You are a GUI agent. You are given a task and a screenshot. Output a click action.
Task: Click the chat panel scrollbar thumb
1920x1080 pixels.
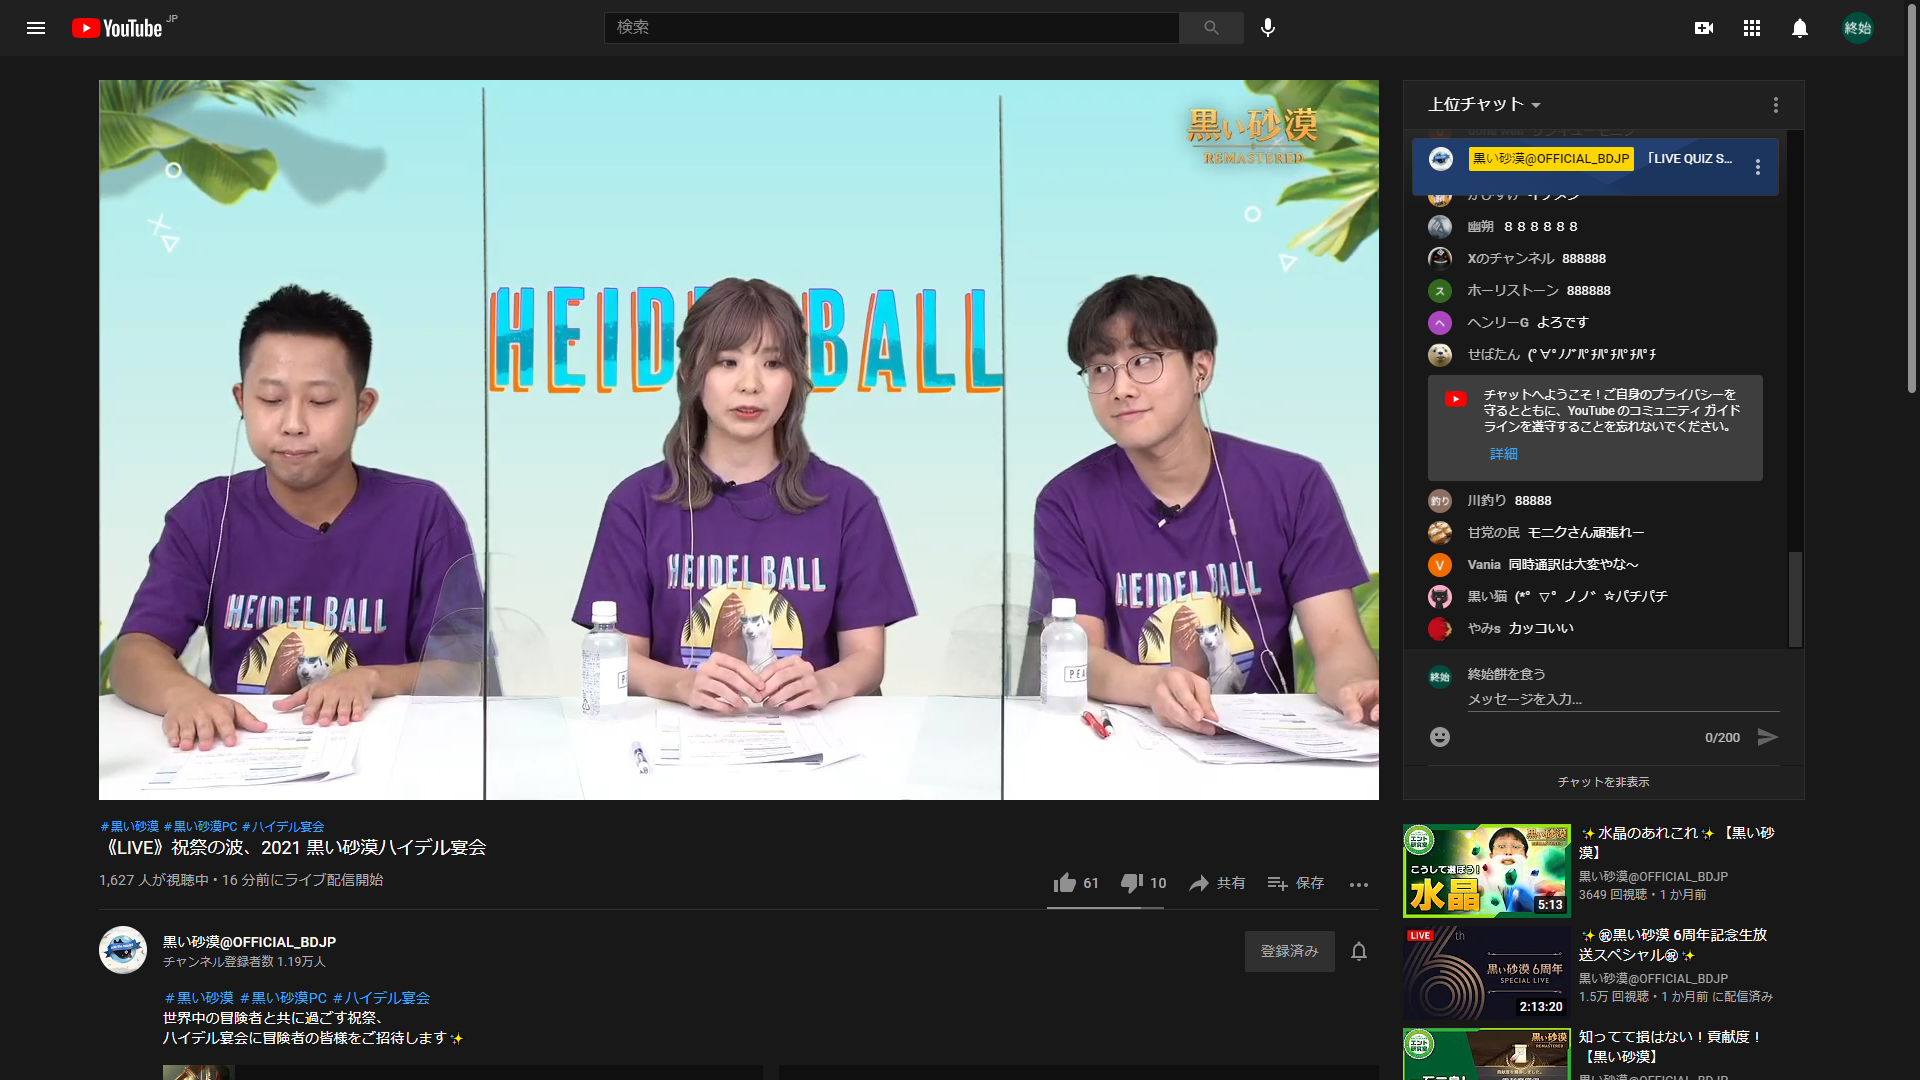click(1795, 598)
